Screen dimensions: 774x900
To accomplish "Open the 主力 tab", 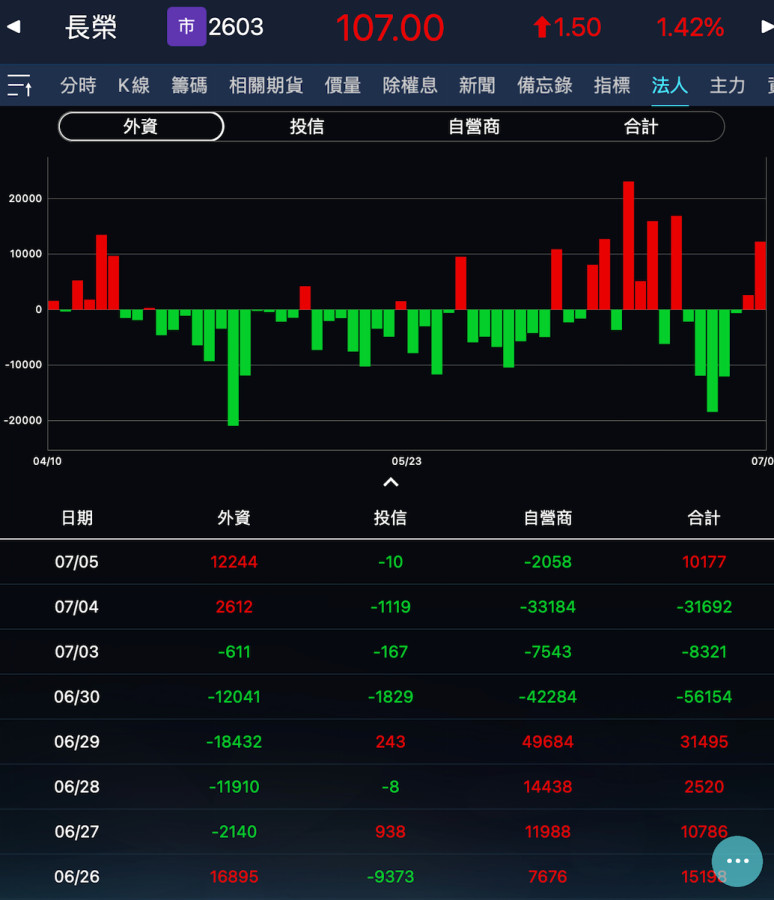I will [727, 86].
